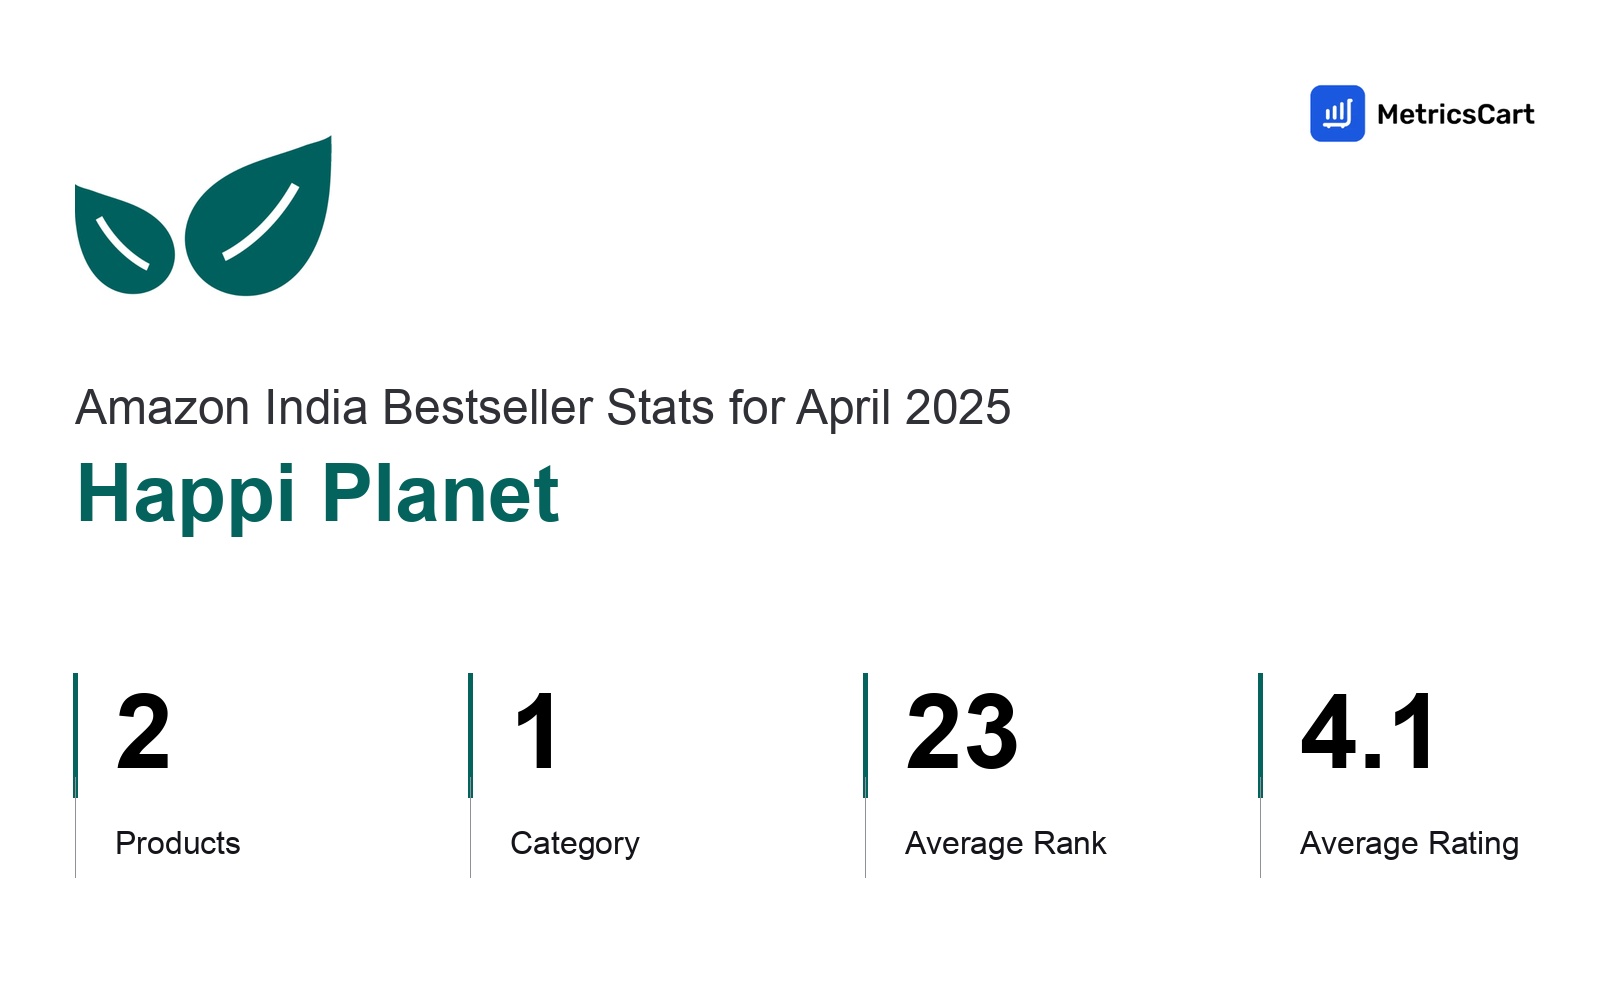The width and height of the screenshot is (1600, 1000).
Task: Click the MetricsCart blue logo icon
Action: [1337, 113]
